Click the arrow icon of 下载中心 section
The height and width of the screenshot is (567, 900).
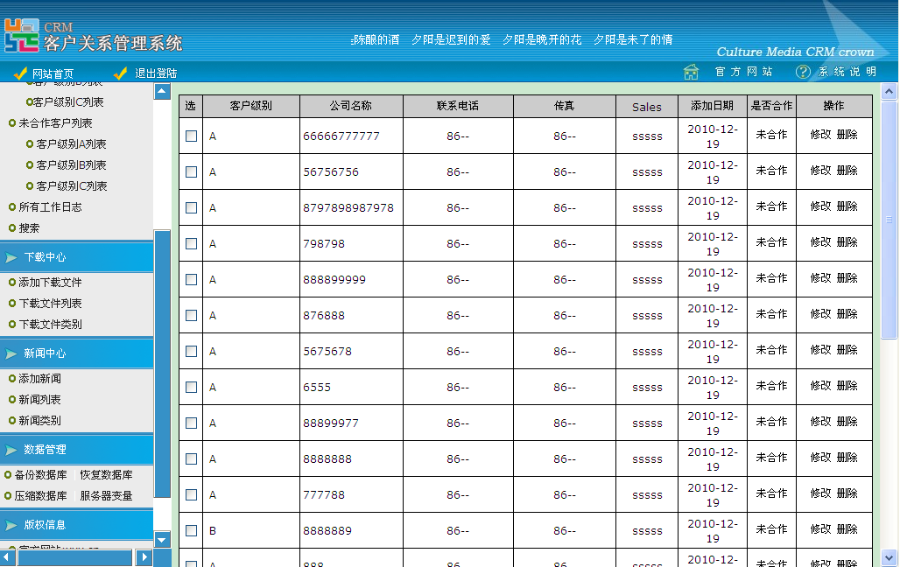[x=11, y=258]
